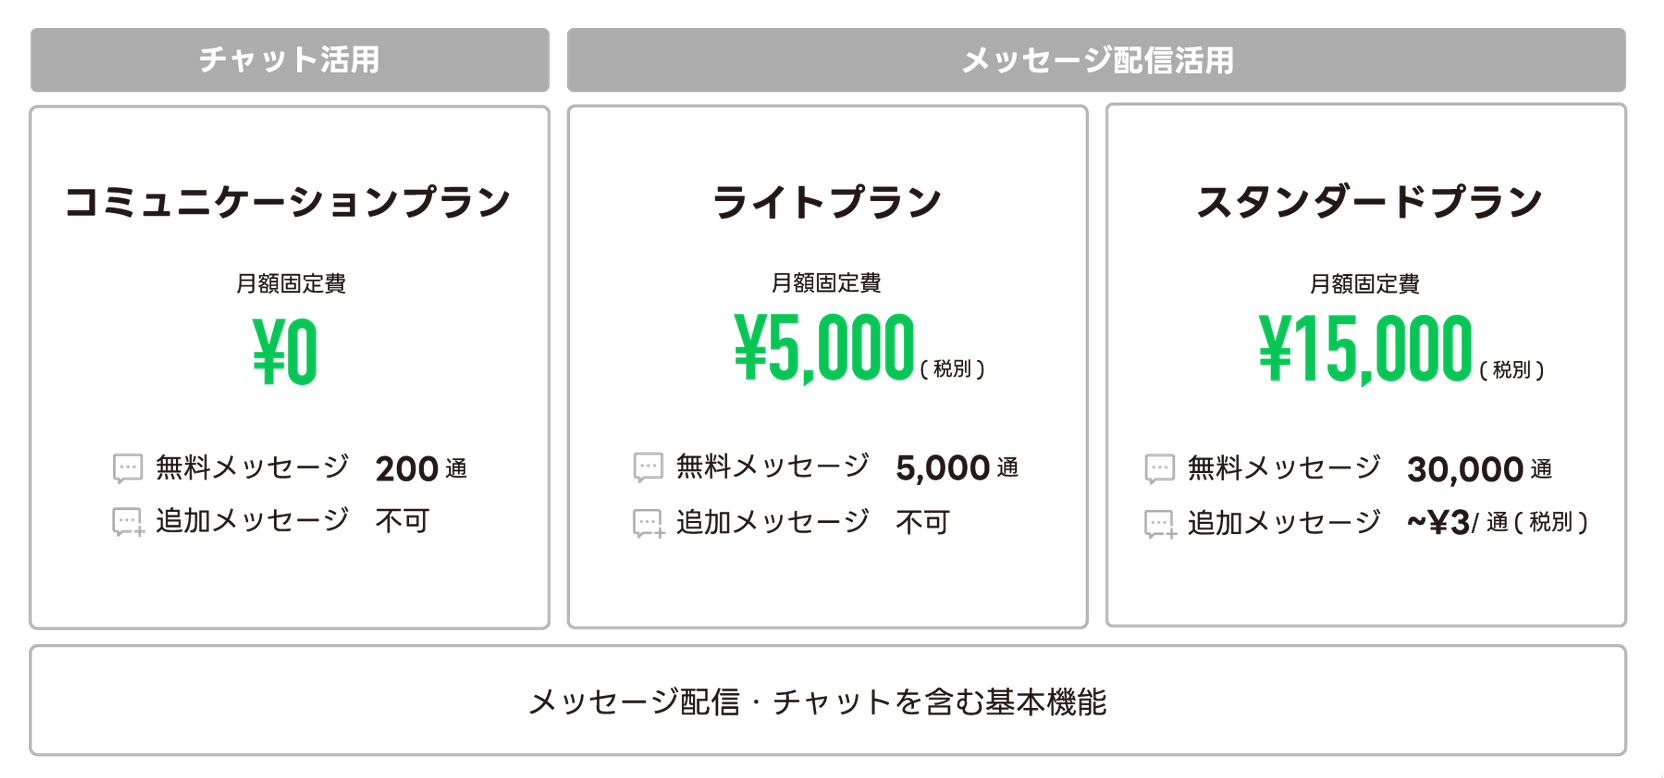This screenshot has height=778, width=1664.
Task: Click the additional message icon in Standard plan
Action: click(x=1160, y=524)
